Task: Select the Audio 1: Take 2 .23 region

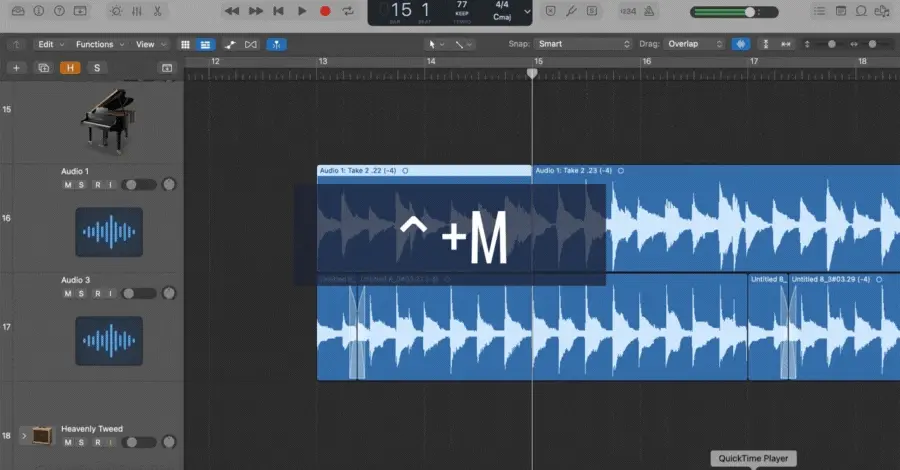Action: (x=716, y=218)
